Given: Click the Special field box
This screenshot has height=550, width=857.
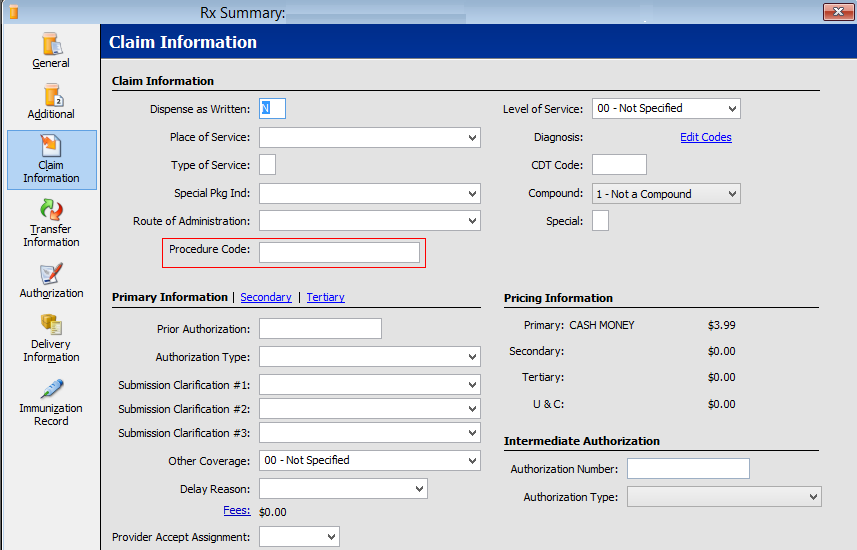Looking at the screenshot, I should [x=600, y=221].
